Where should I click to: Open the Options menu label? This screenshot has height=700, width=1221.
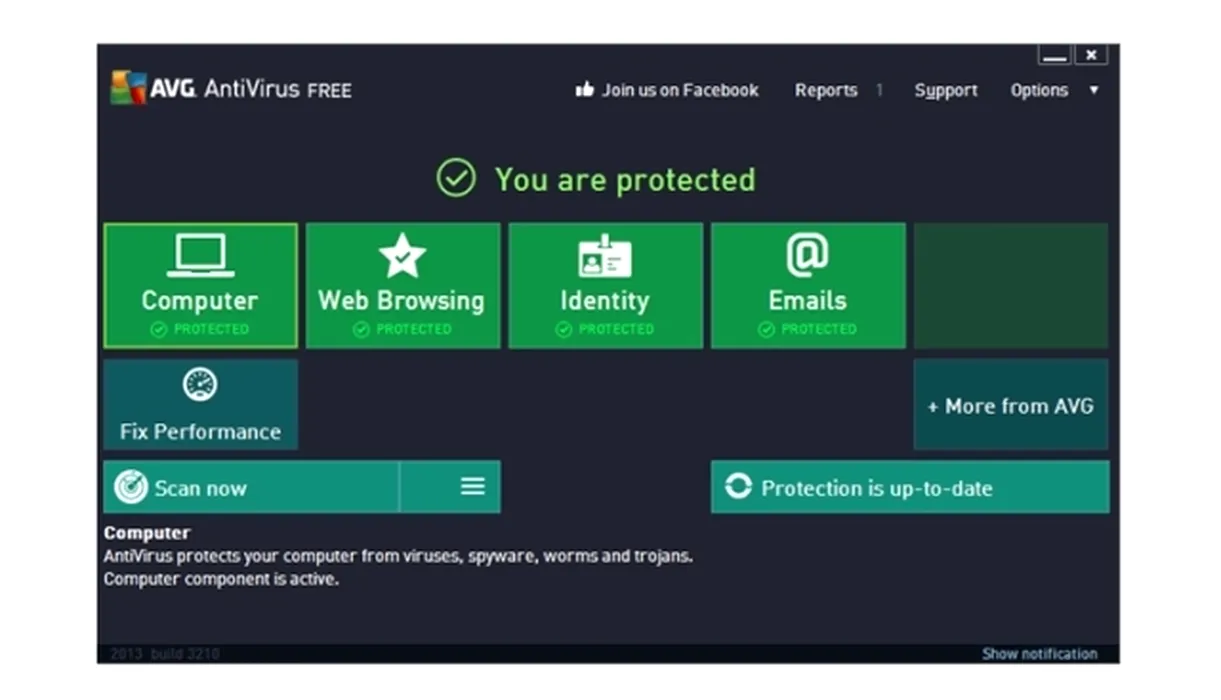tap(1039, 90)
